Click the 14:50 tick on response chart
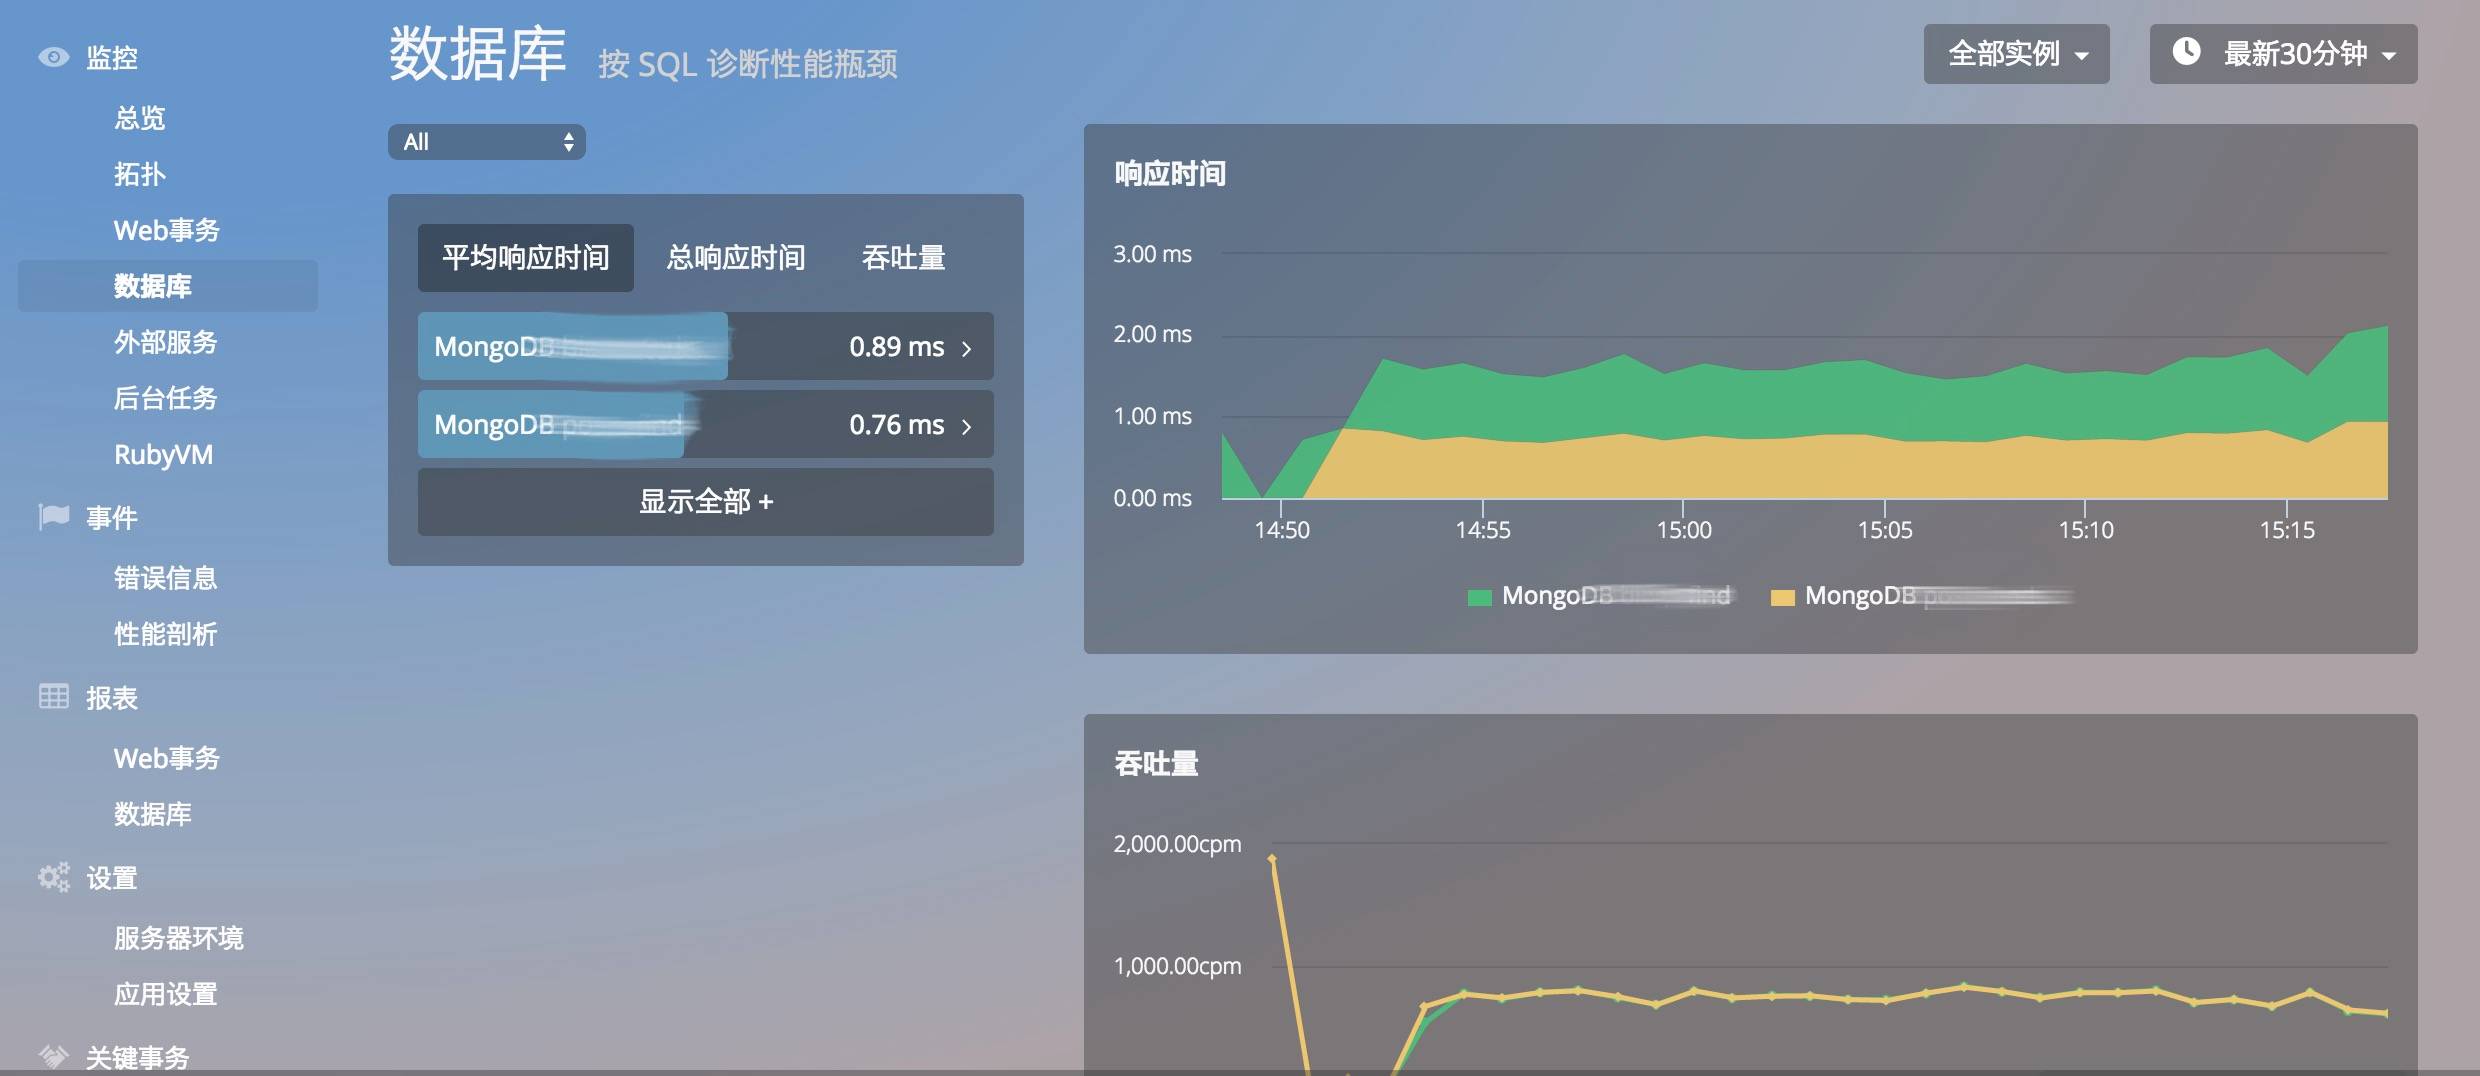 [x=1282, y=530]
